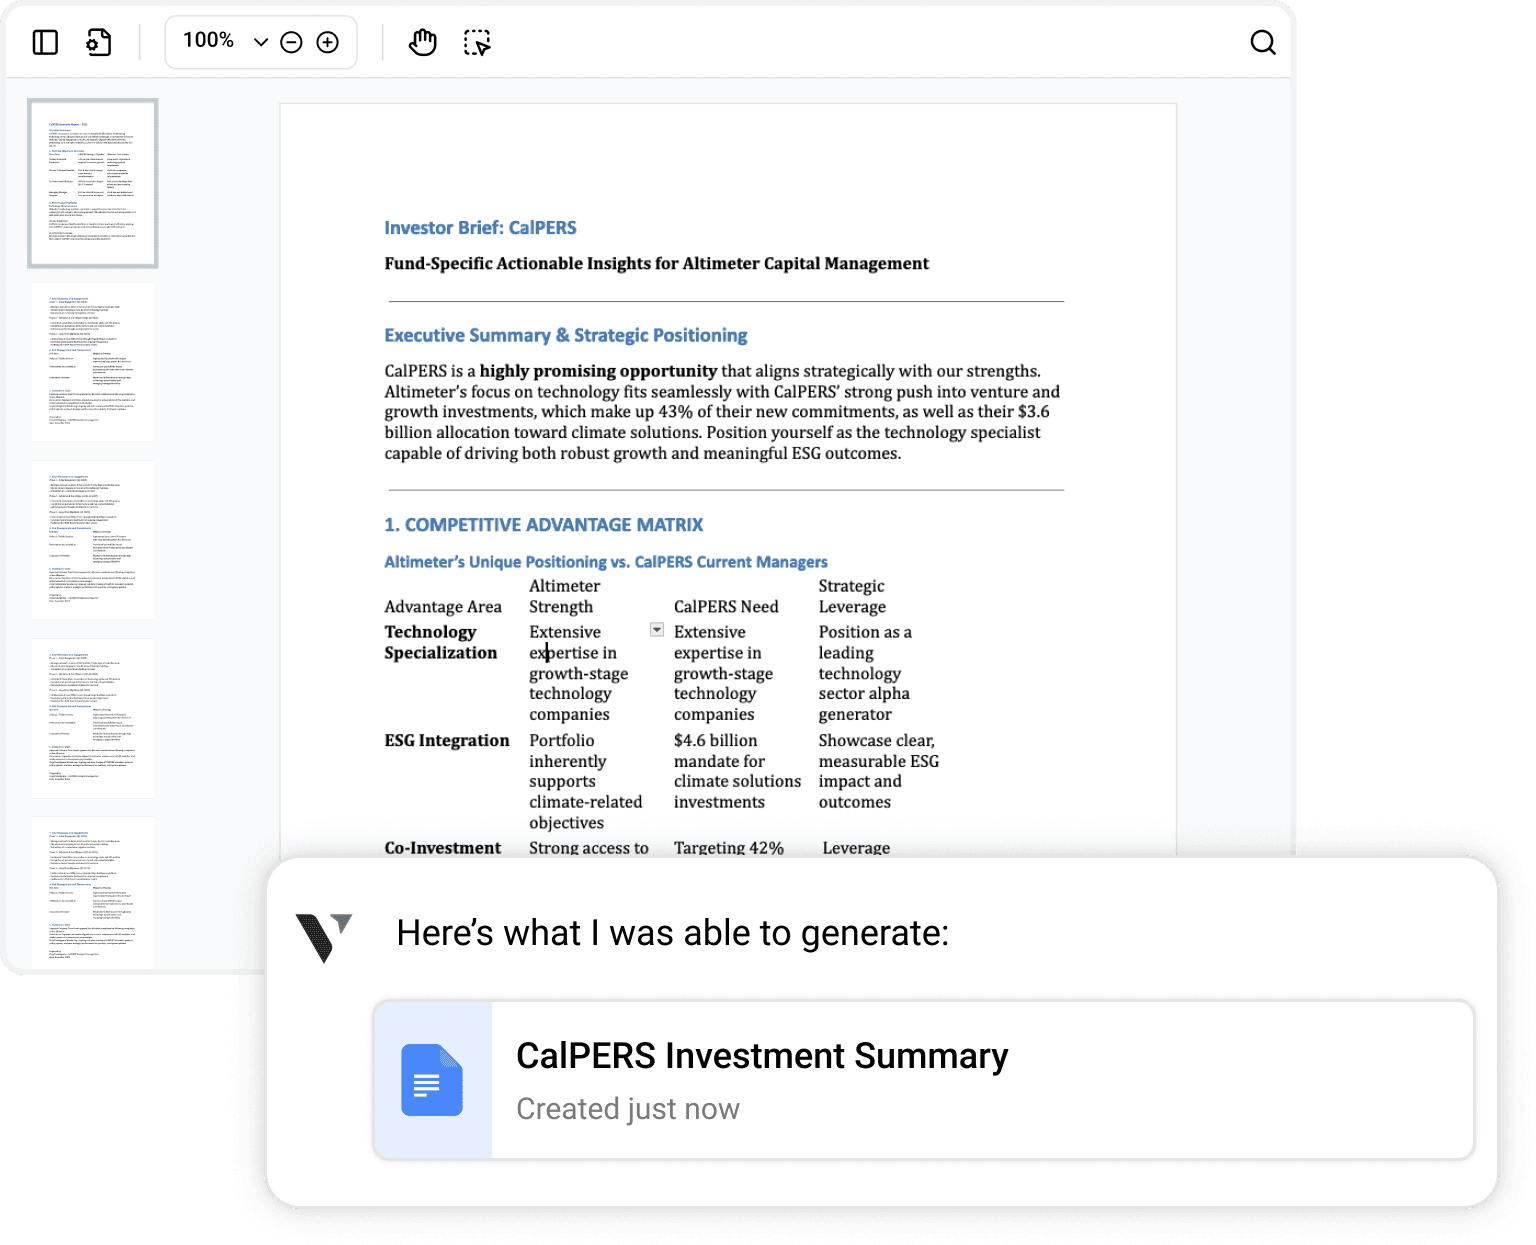1536x1245 pixels.
Task: Click the "ESG Integration" row label
Action: click(x=447, y=740)
